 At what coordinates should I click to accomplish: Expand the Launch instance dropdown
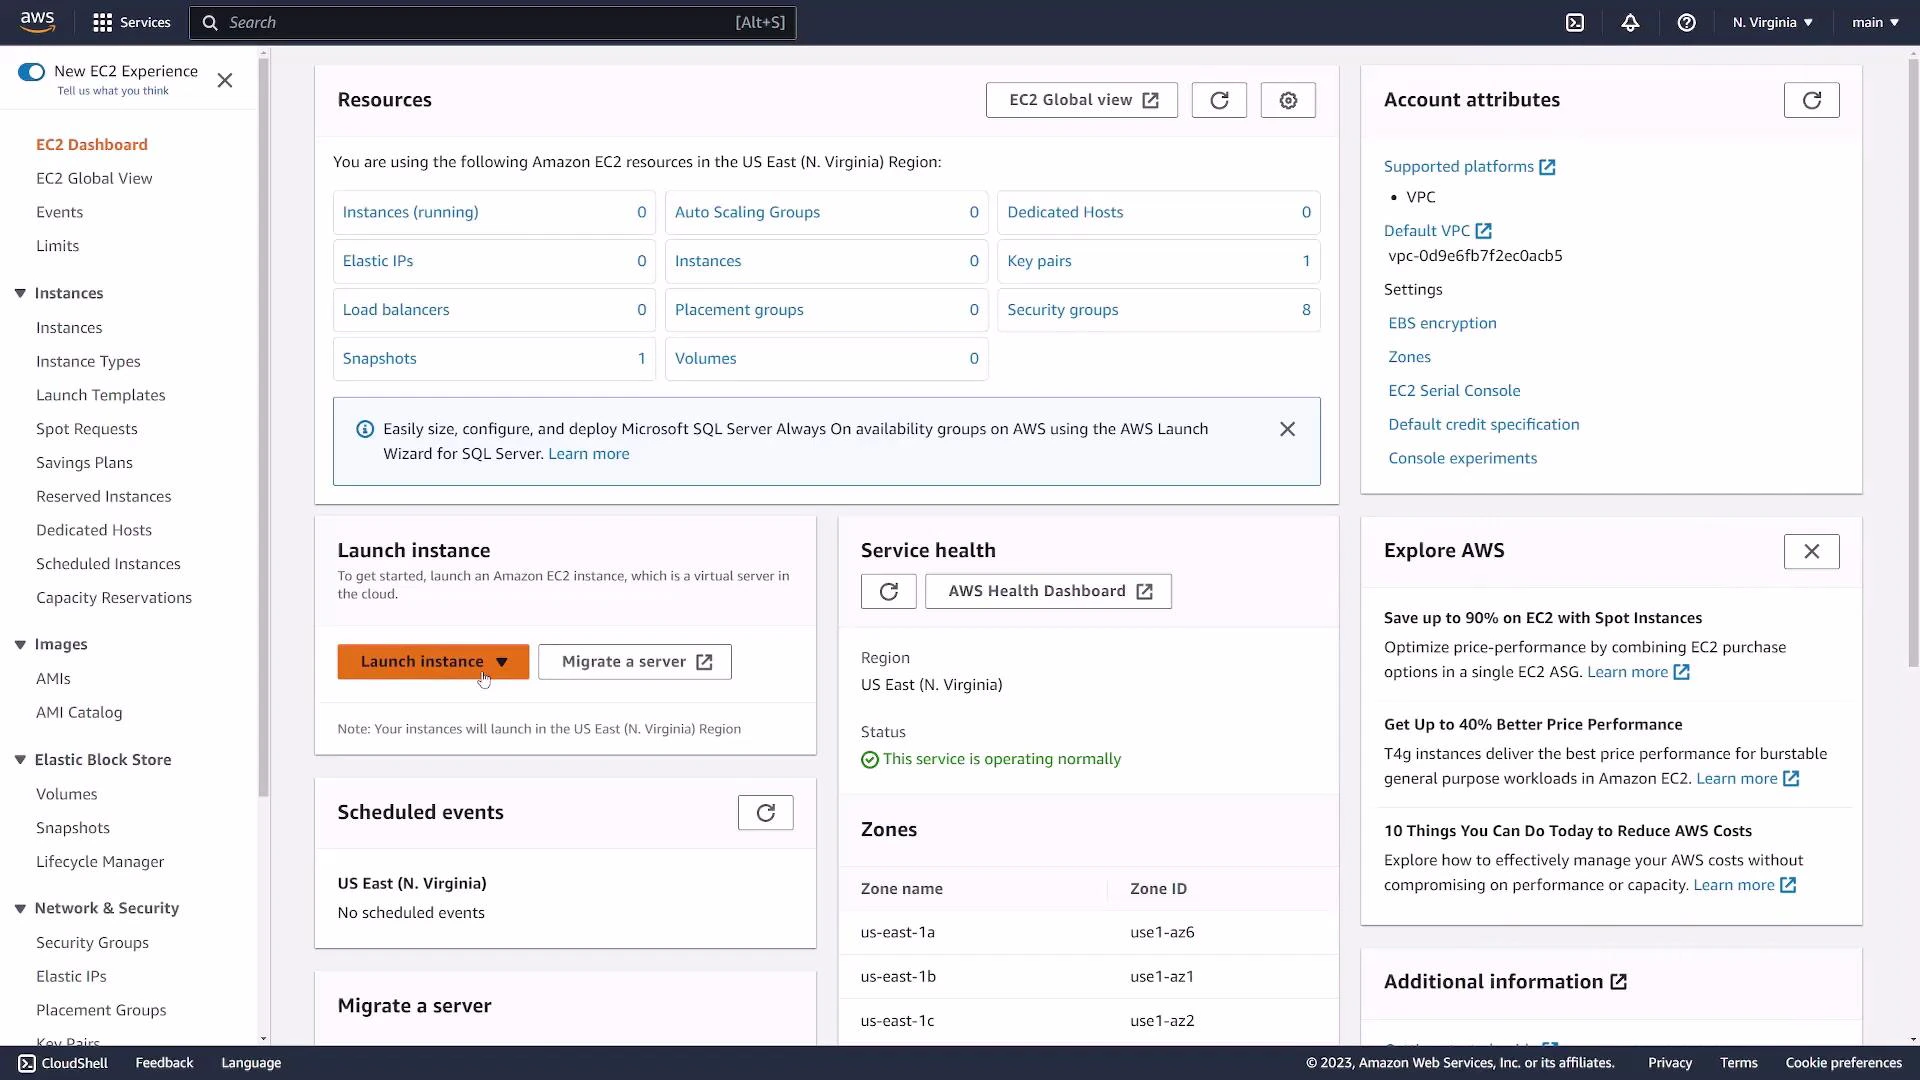pos(500,661)
